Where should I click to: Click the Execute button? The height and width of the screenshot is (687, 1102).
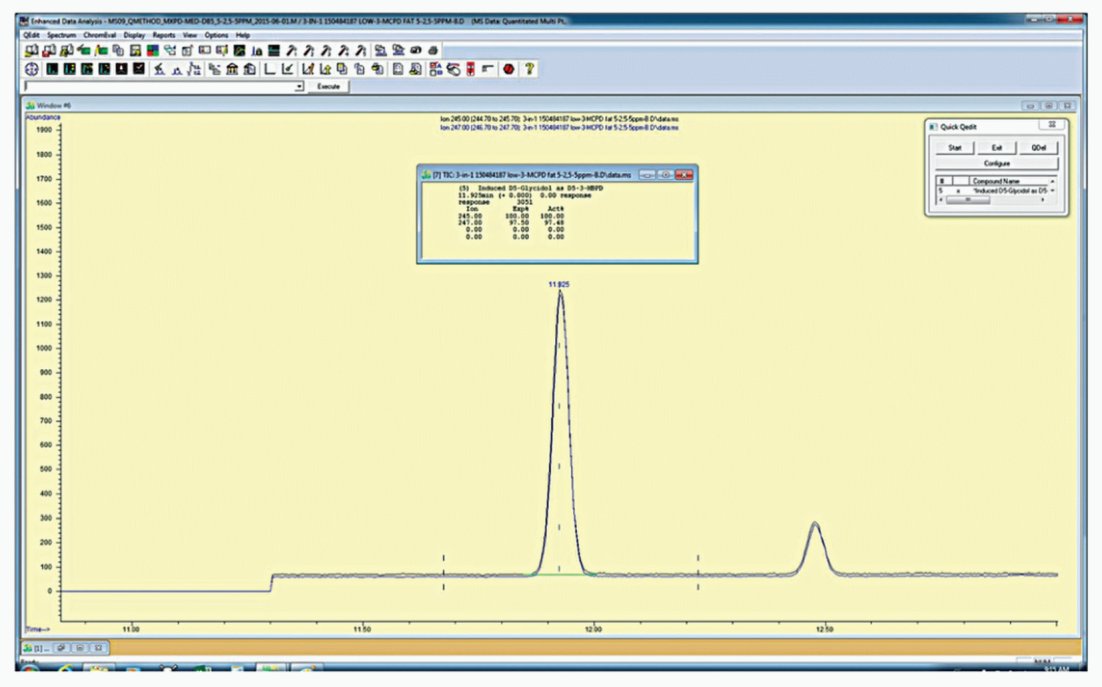pyautogui.click(x=328, y=86)
